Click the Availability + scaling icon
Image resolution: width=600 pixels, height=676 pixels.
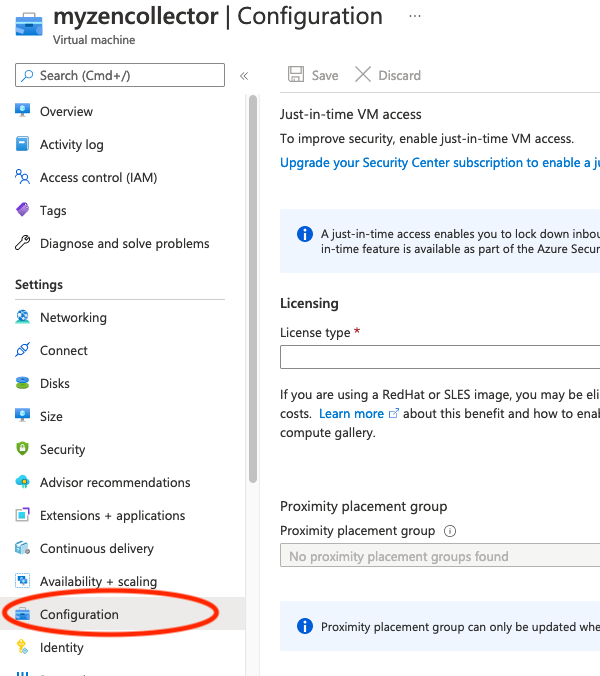(22, 581)
